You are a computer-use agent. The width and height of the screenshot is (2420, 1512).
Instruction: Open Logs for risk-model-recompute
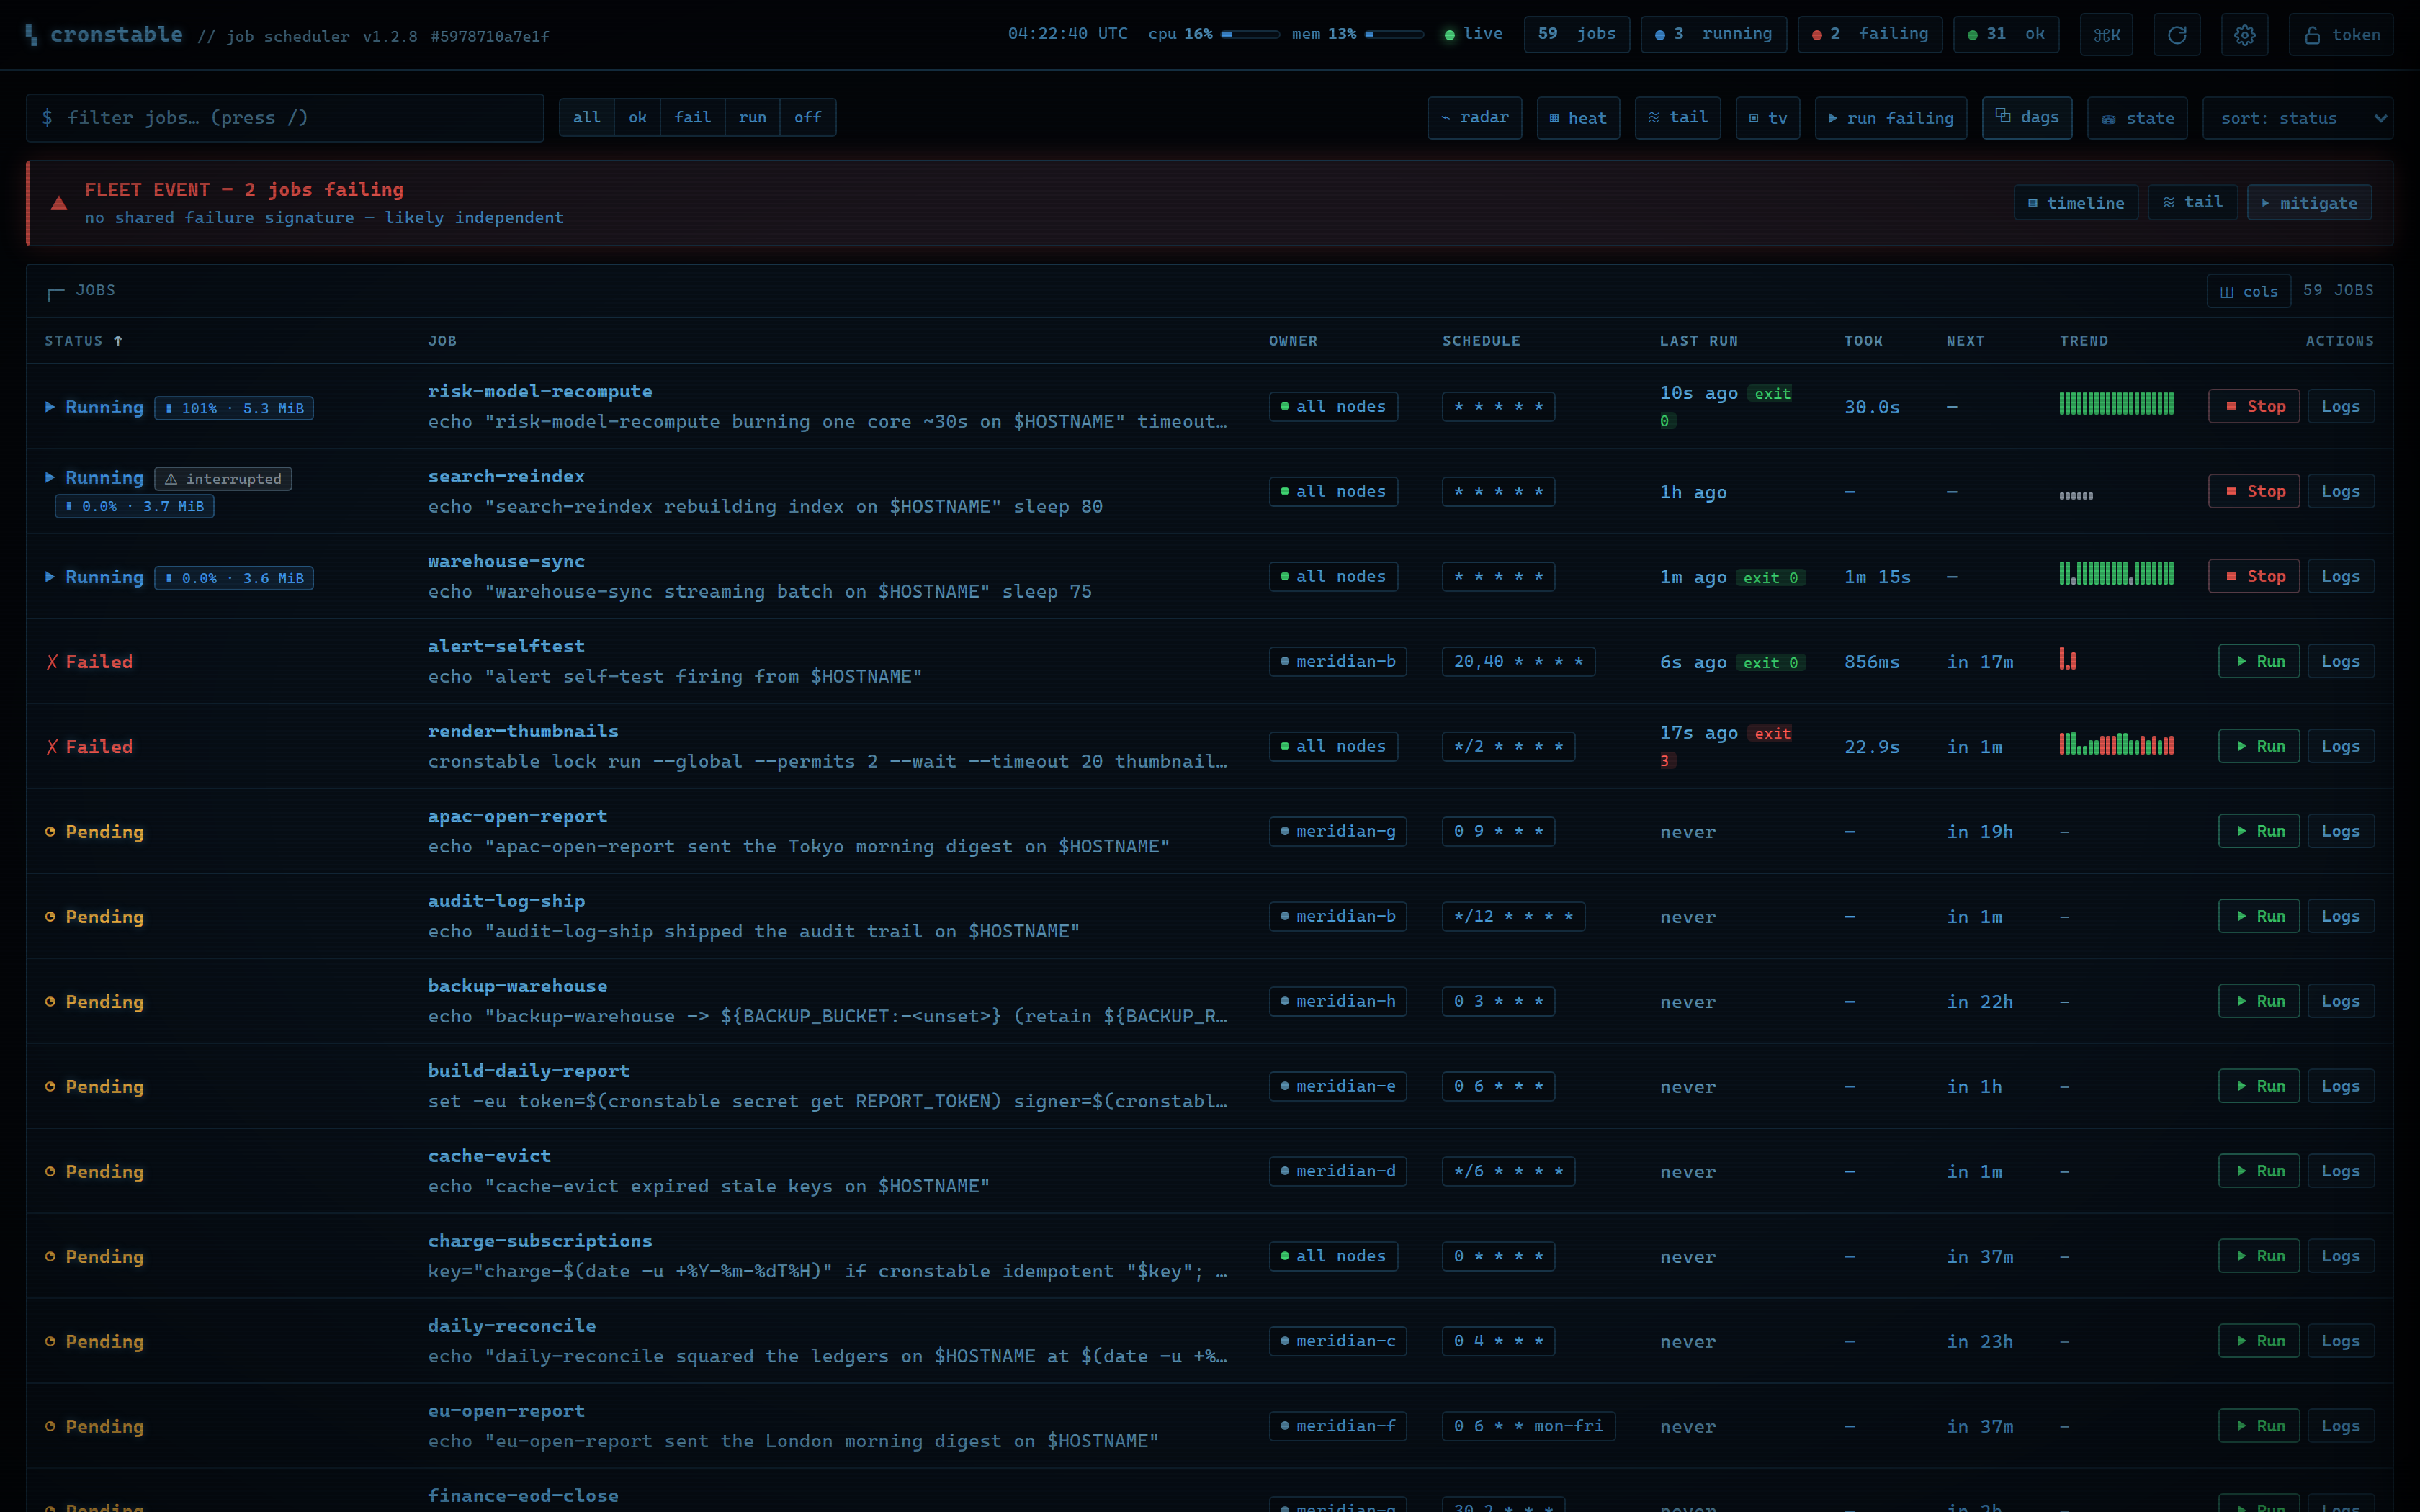click(2340, 406)
